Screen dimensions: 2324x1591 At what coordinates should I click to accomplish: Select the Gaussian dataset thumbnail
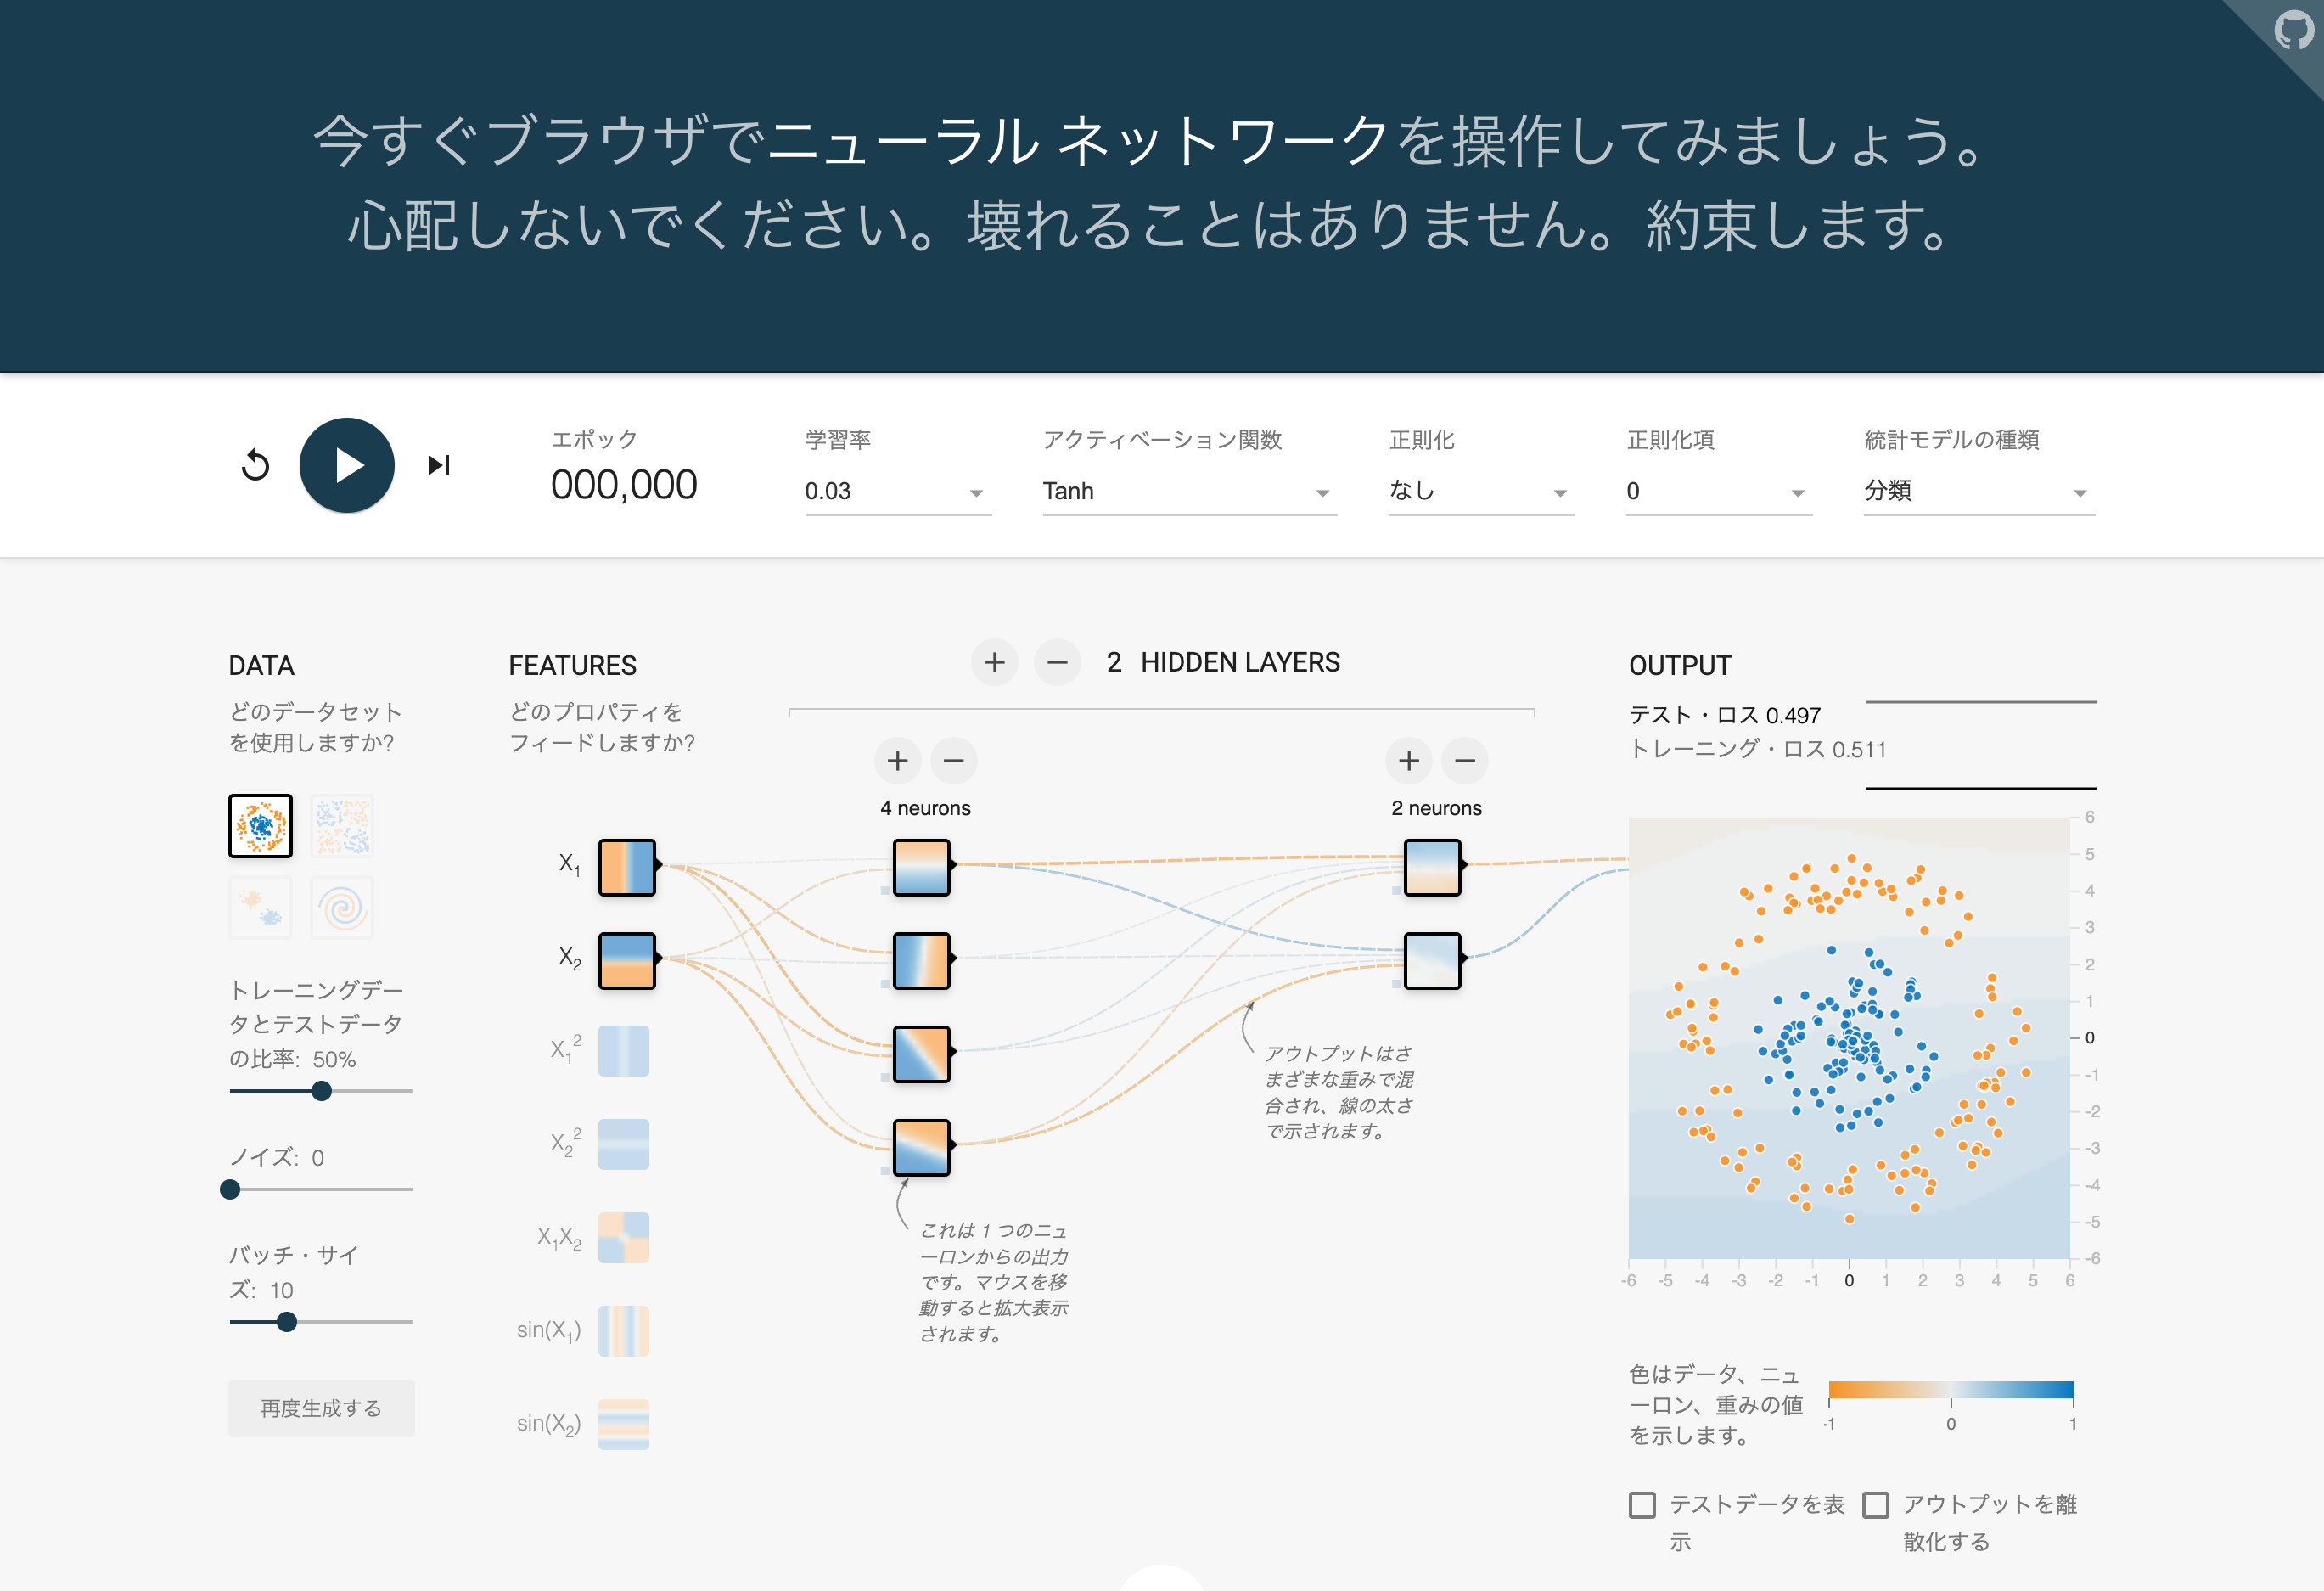pos(260,906)
